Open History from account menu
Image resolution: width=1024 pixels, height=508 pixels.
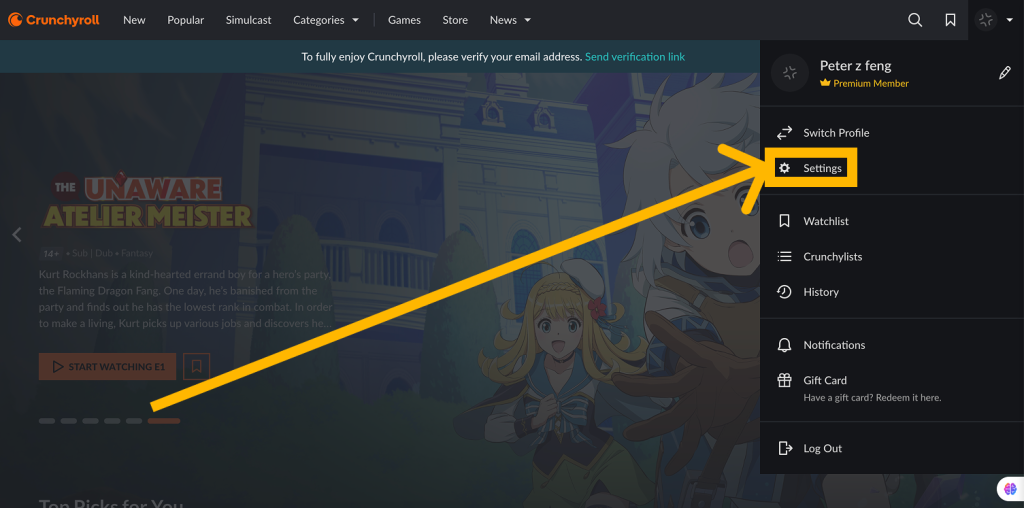coord(892,292)
